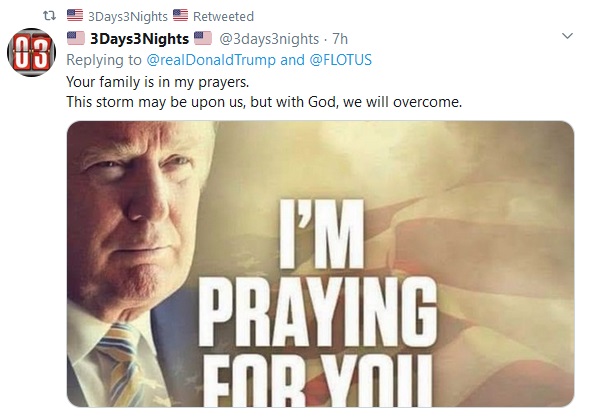This screenshot has height=418, width=589.
Task: Open the attached tweet image
Action: [320, 264]
